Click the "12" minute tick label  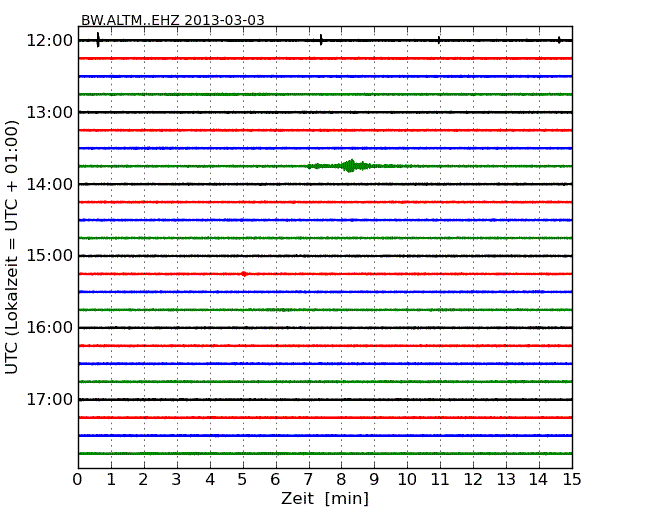point(473,480)
